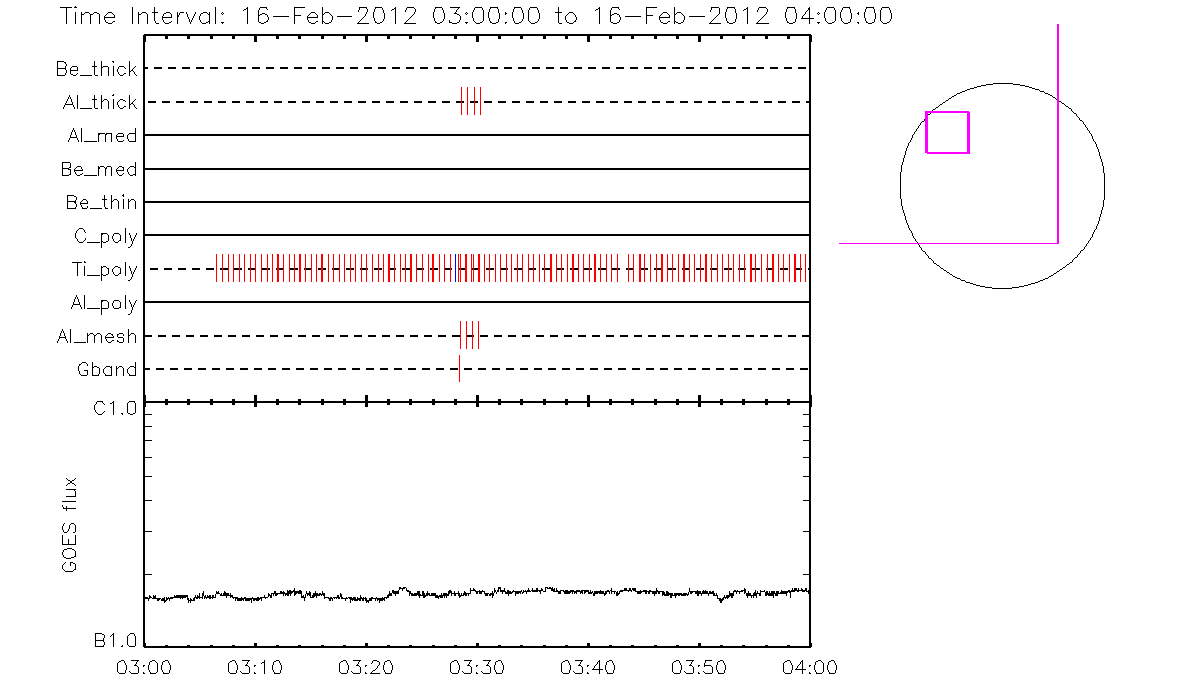
Task: Click the Al_thick exposure marker cluster
Action: (470, 102)
